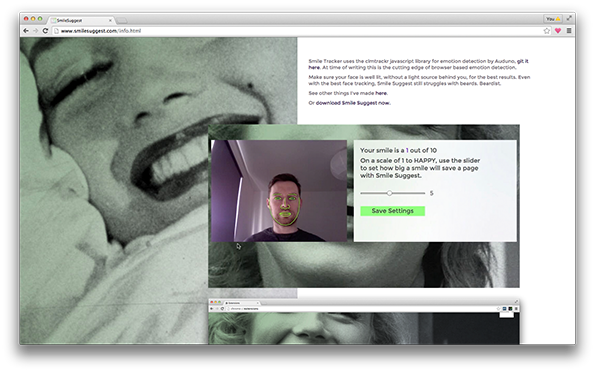Viewport: 595px width, 372px height.
Task: Close the browser window with the red button
Action: pos(26,18)
